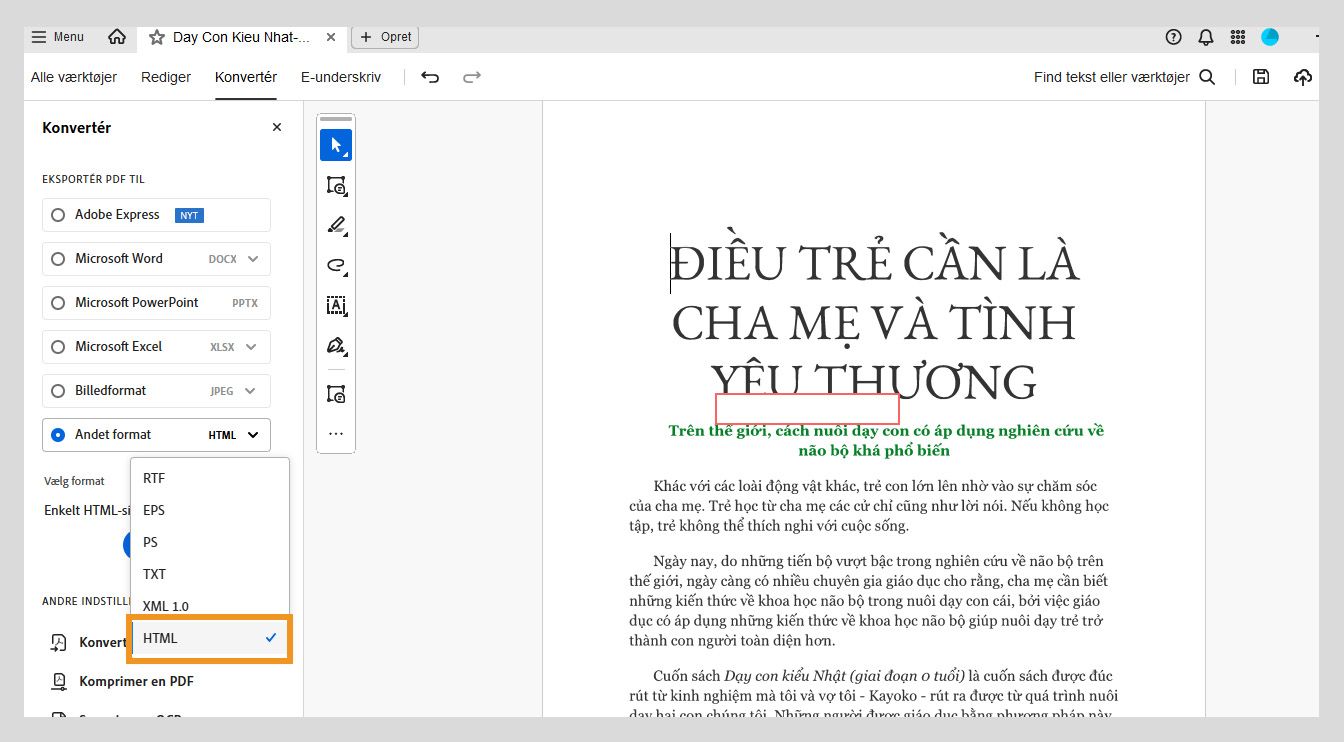1344x742 pixels.
Task: Click the save document icon
Action: click(1260, 76)
